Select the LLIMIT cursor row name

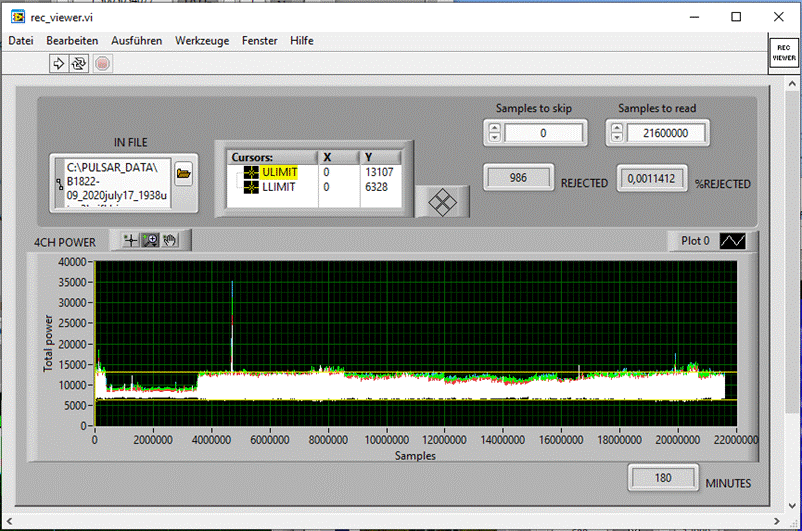pos(279,187)
